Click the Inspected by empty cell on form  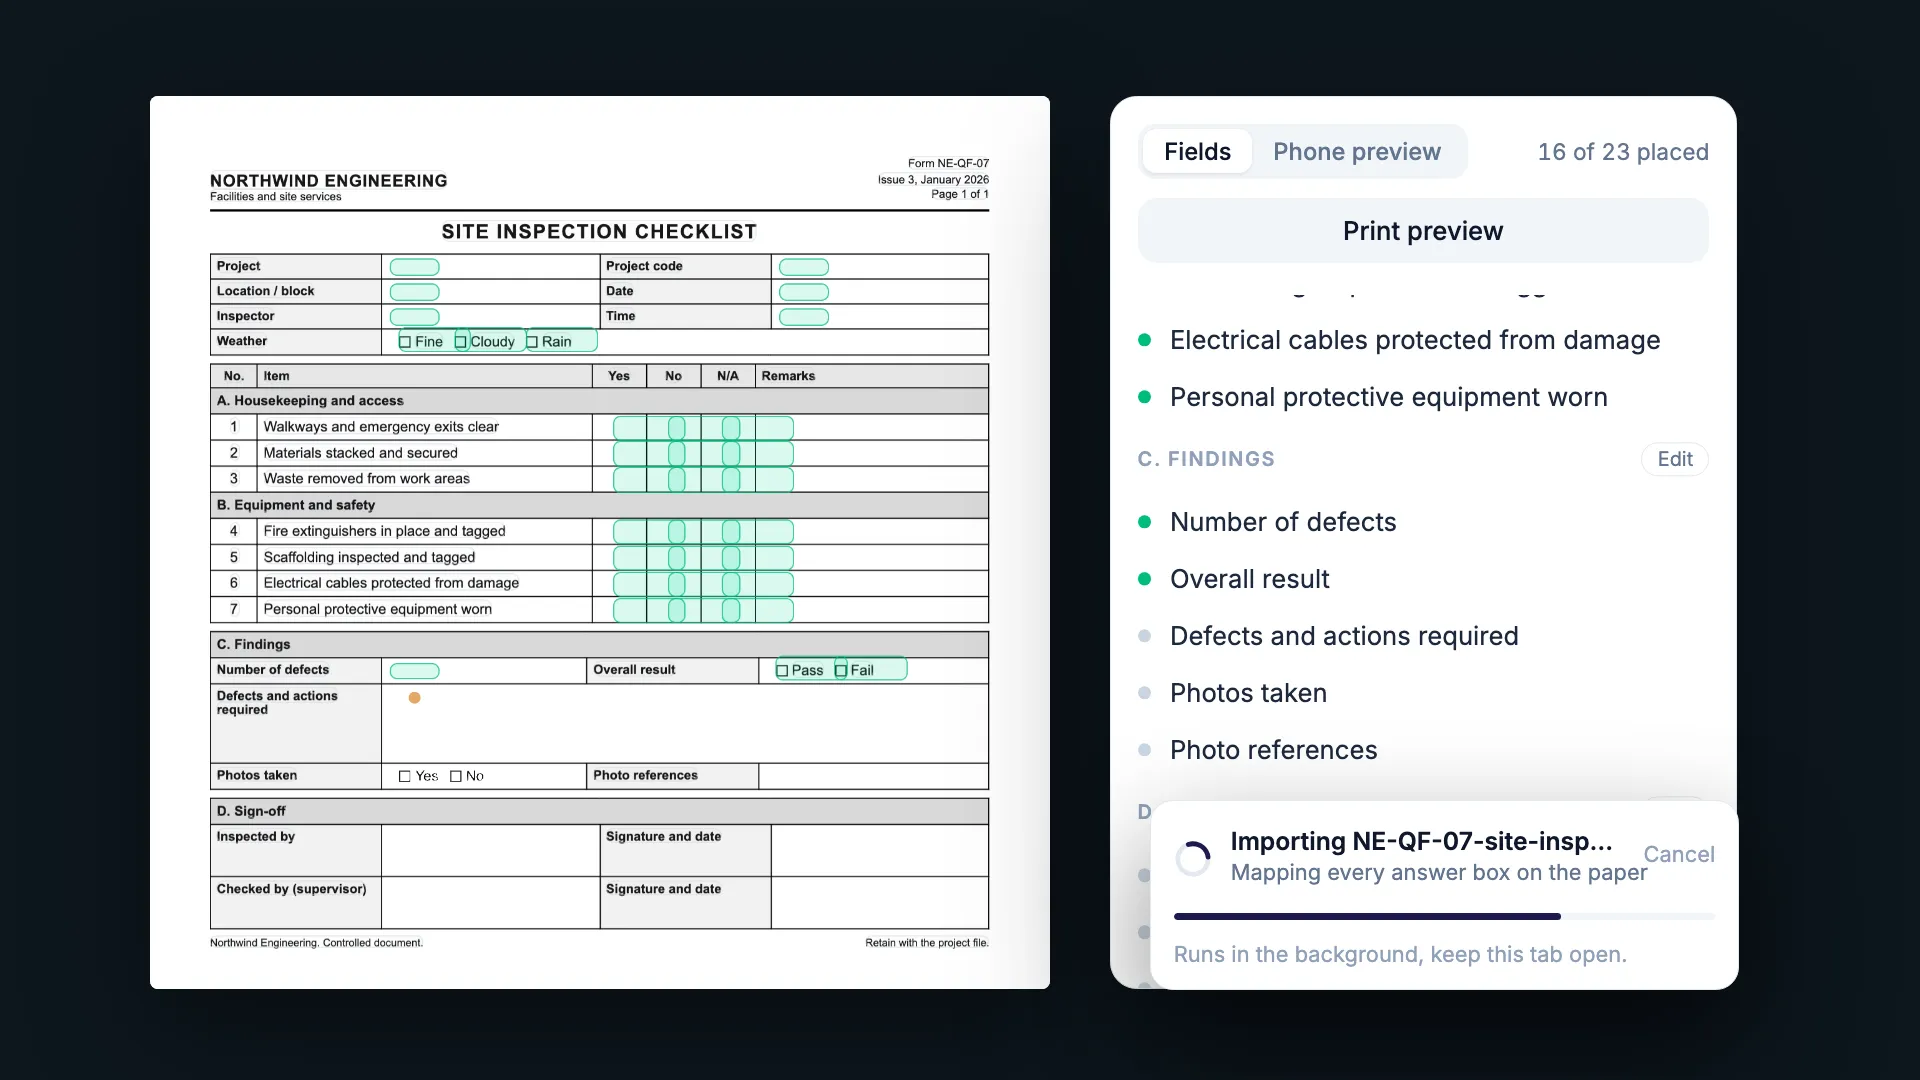[490, 851]
